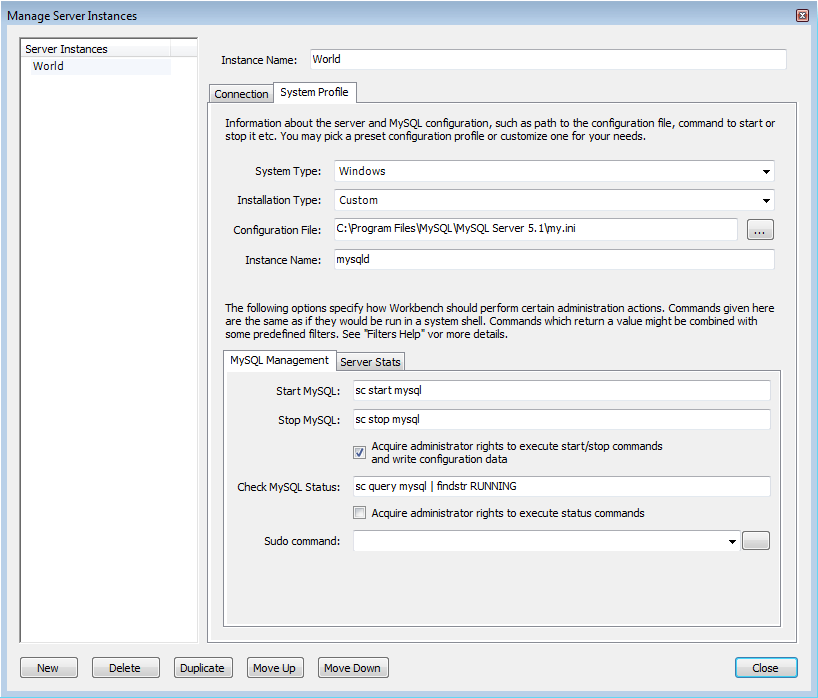
Task: Edit the Start MySQL command field
Action: (x=560, y=390)
